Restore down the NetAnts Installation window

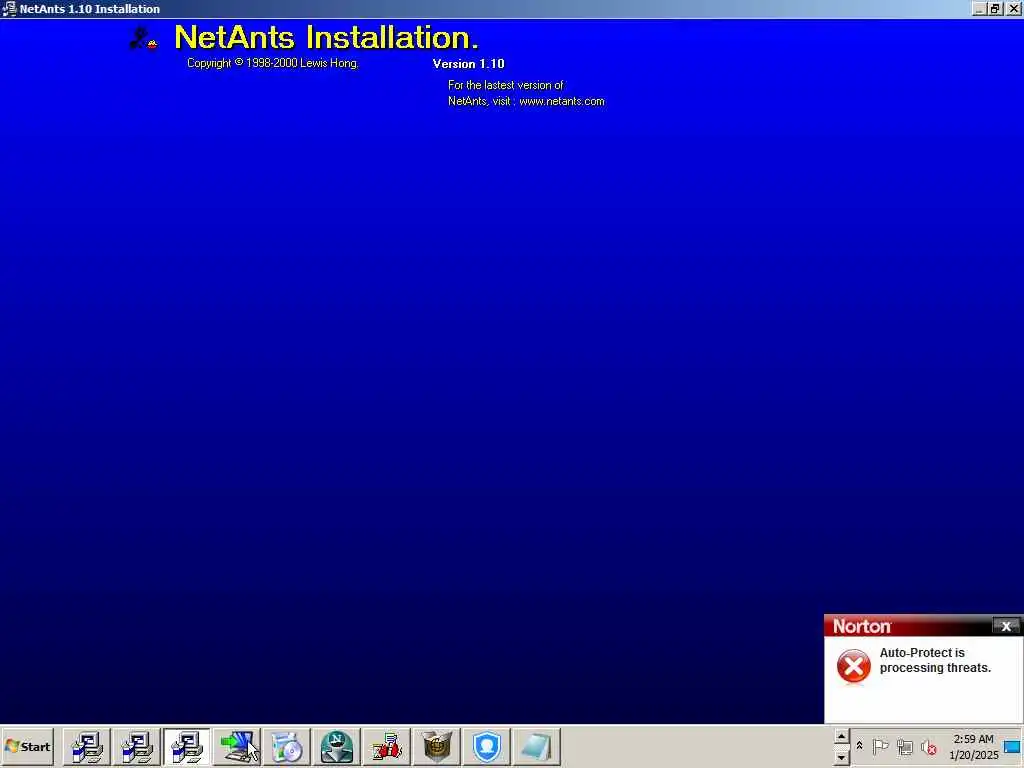[x=995, y=8]
